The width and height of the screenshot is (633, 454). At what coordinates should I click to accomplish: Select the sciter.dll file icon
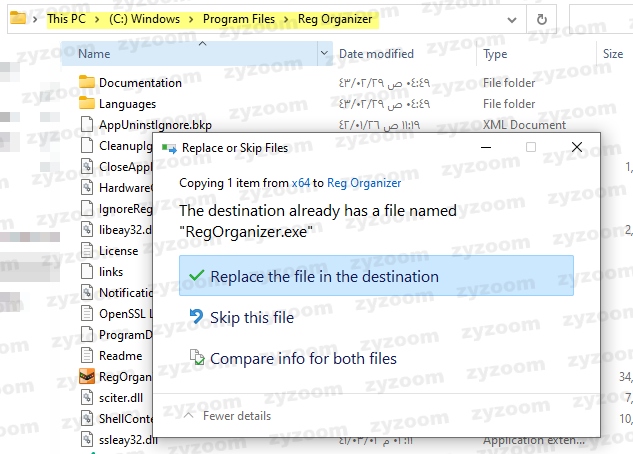pyautogui.click(x=87, y=397)
